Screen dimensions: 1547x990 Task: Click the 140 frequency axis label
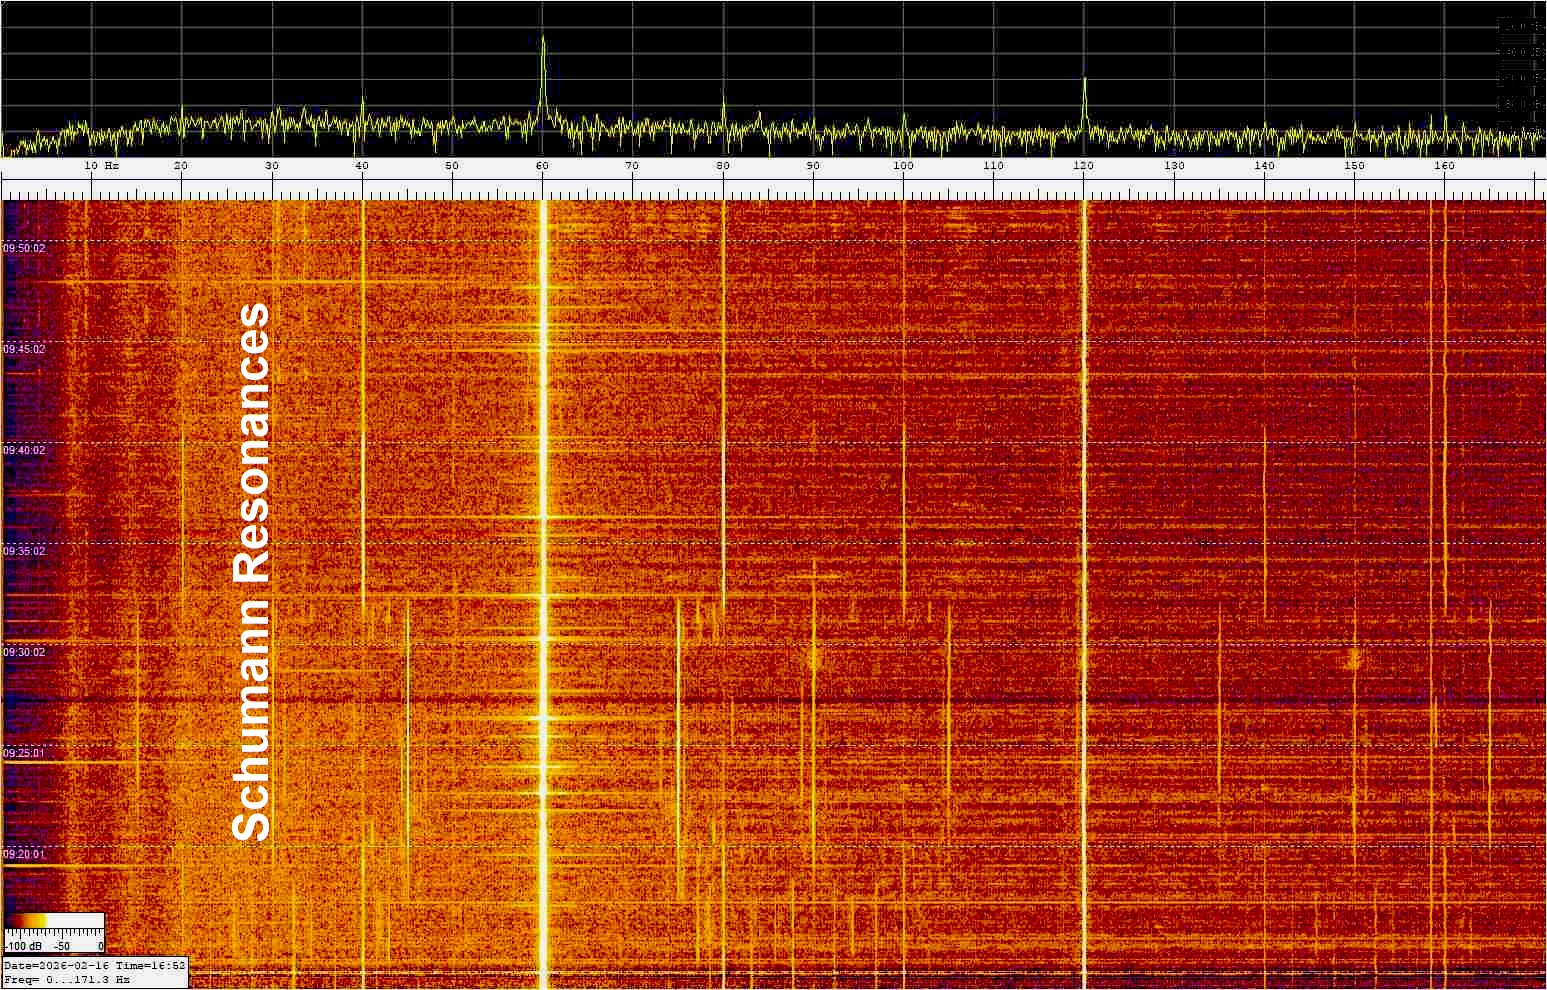(x=1264, y=165)
